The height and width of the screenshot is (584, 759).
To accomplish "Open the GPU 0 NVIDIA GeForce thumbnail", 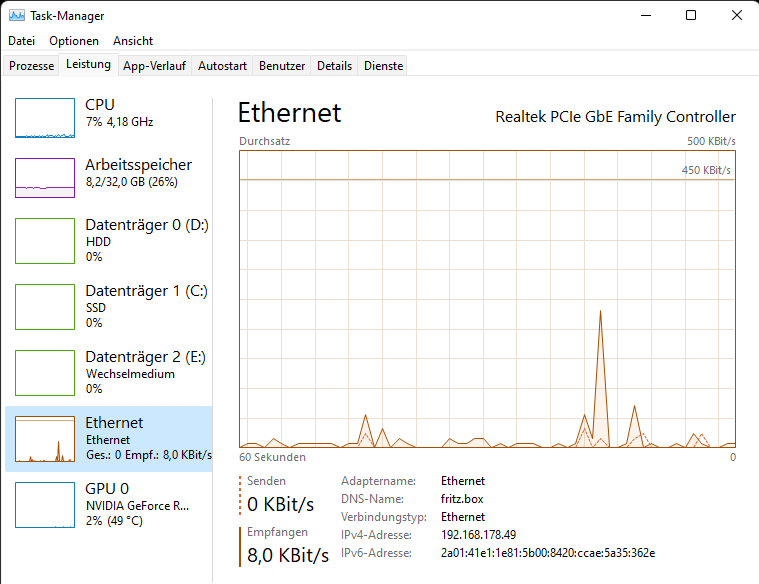I will 45,505.
